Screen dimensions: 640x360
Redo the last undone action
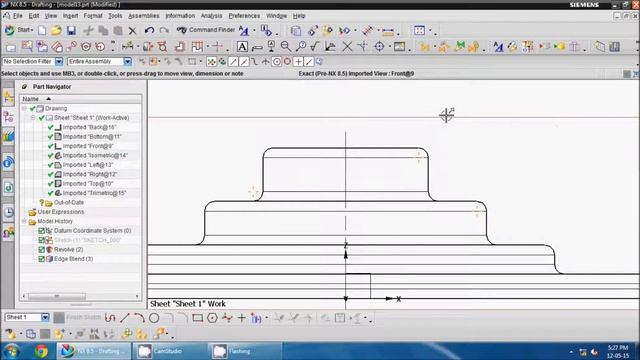[x=164, y=30]
